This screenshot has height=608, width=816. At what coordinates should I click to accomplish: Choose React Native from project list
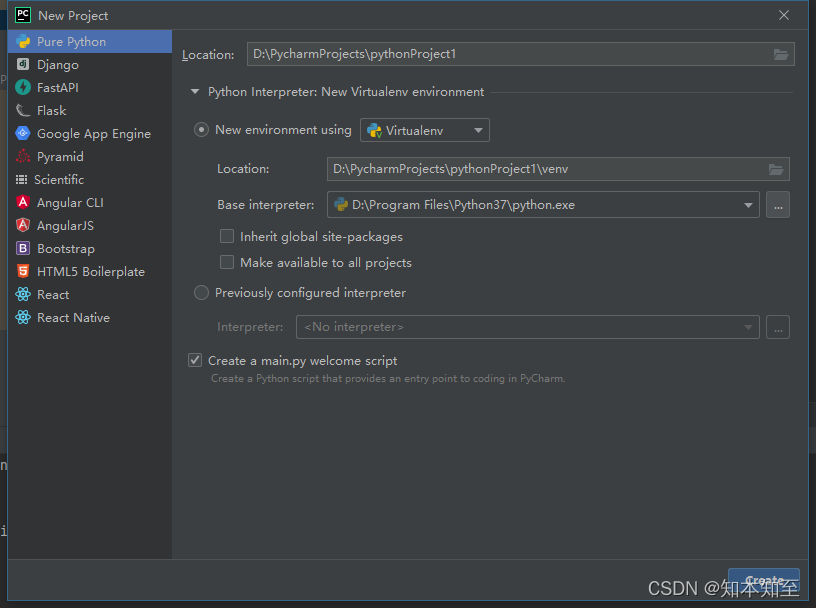[73, 318]
